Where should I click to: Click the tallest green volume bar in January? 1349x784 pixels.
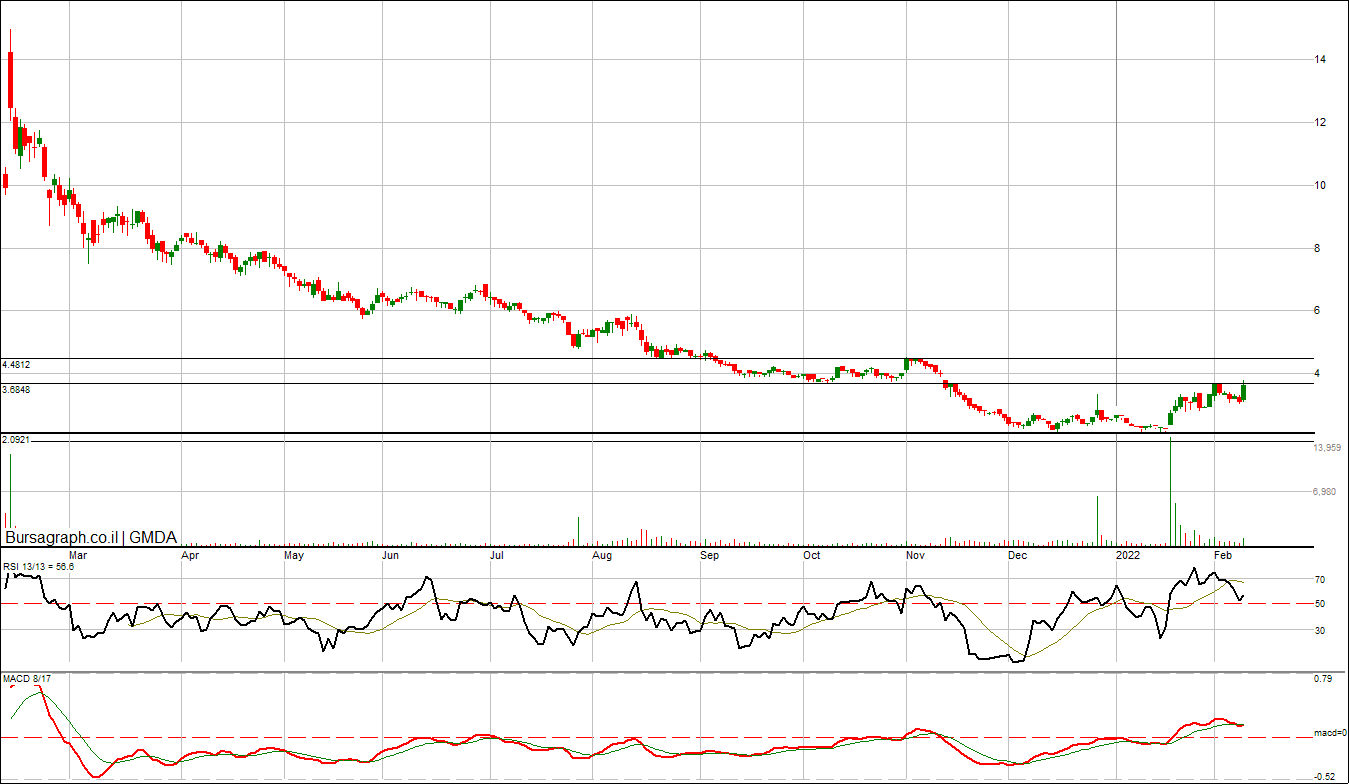point(1169,492)
